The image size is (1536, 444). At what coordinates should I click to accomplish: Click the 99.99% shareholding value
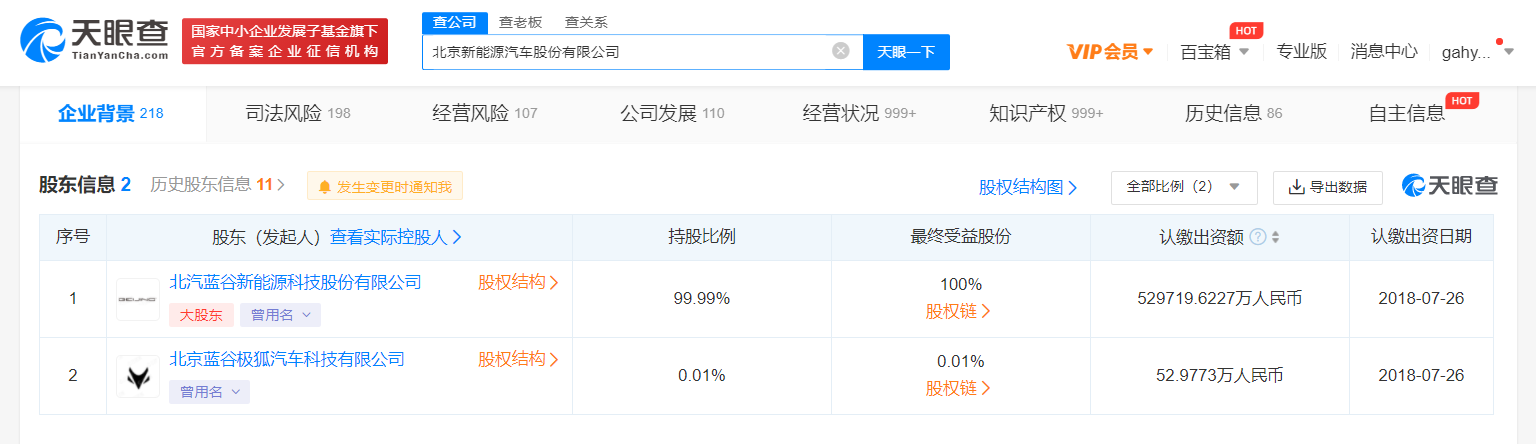(x=702, y=298)
